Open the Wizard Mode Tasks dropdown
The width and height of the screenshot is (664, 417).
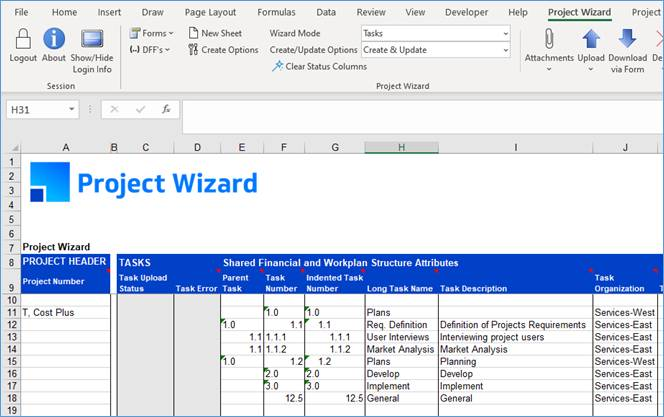coord(505,33)
